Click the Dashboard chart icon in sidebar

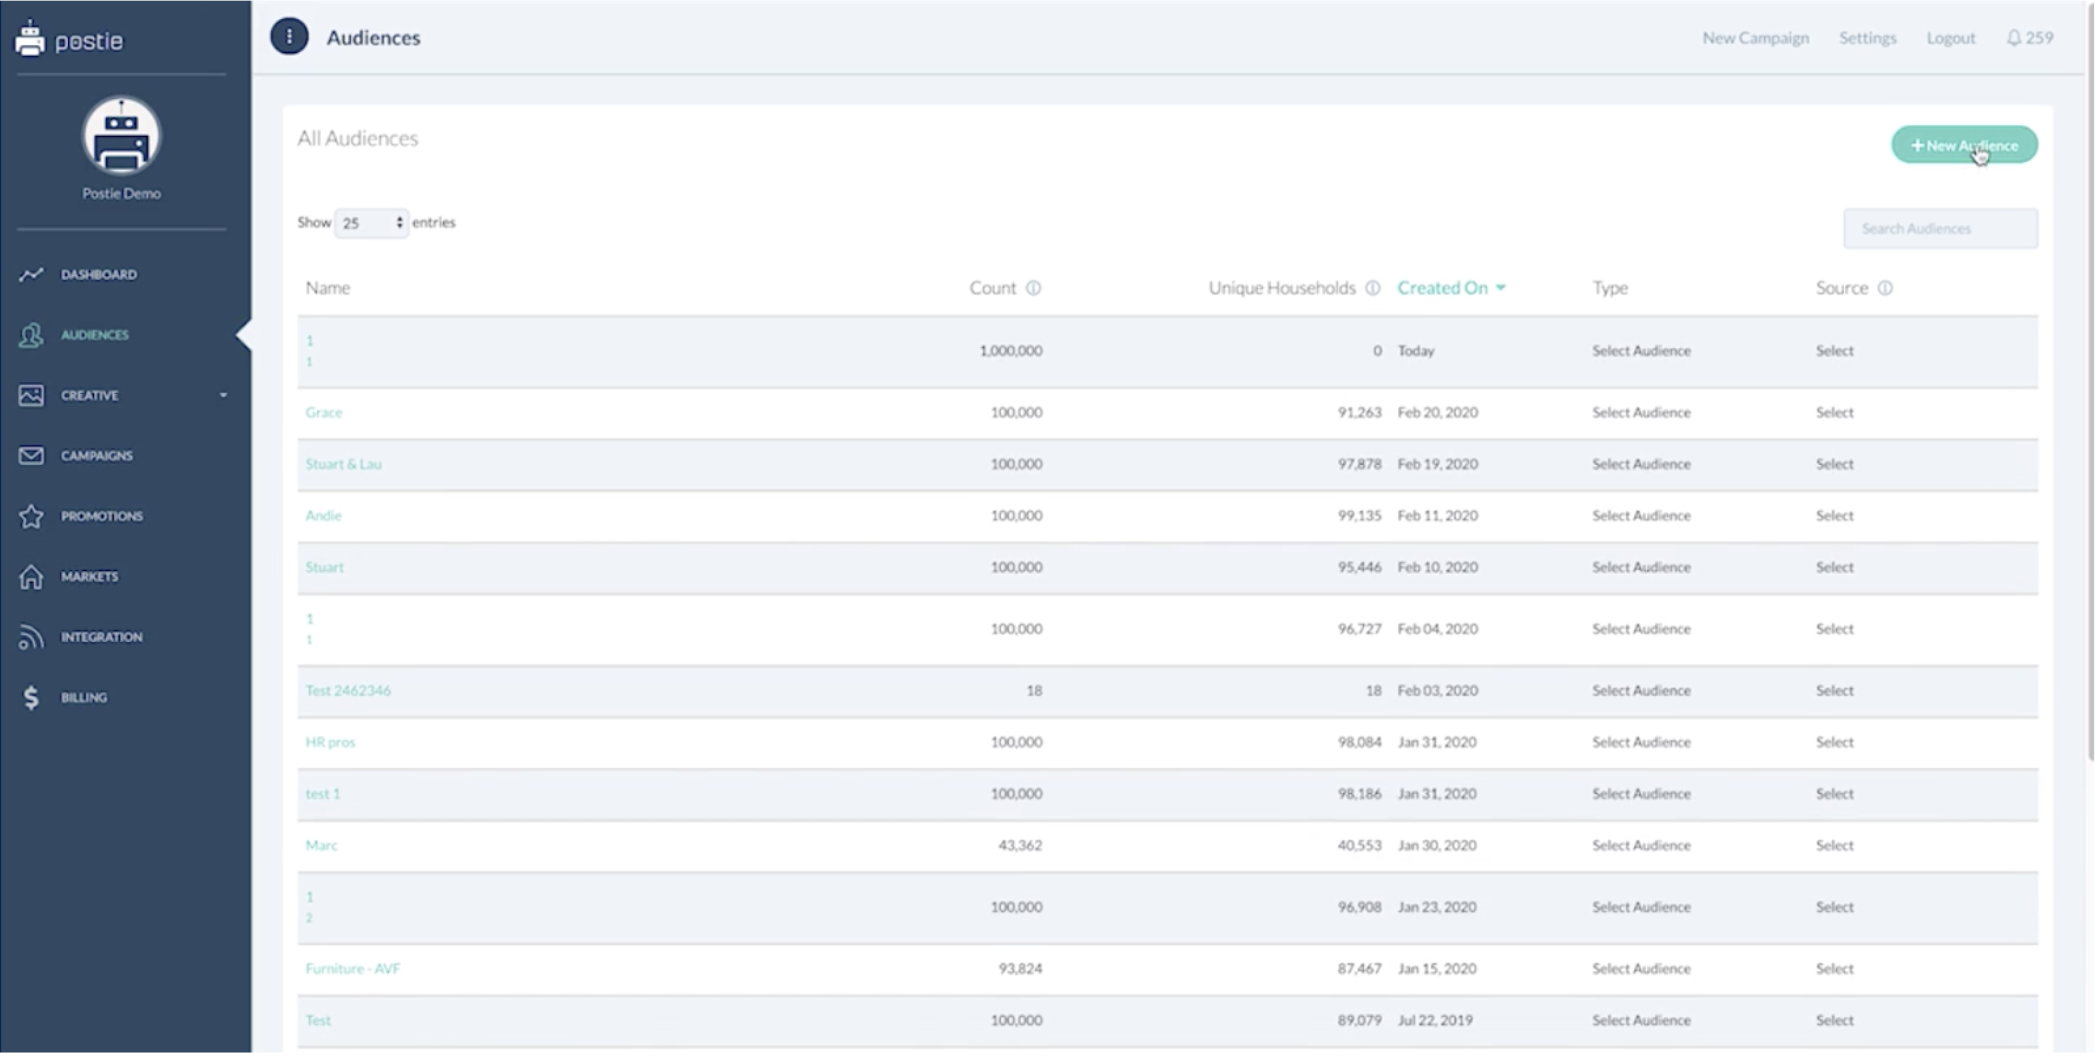[x=31, y=274]
